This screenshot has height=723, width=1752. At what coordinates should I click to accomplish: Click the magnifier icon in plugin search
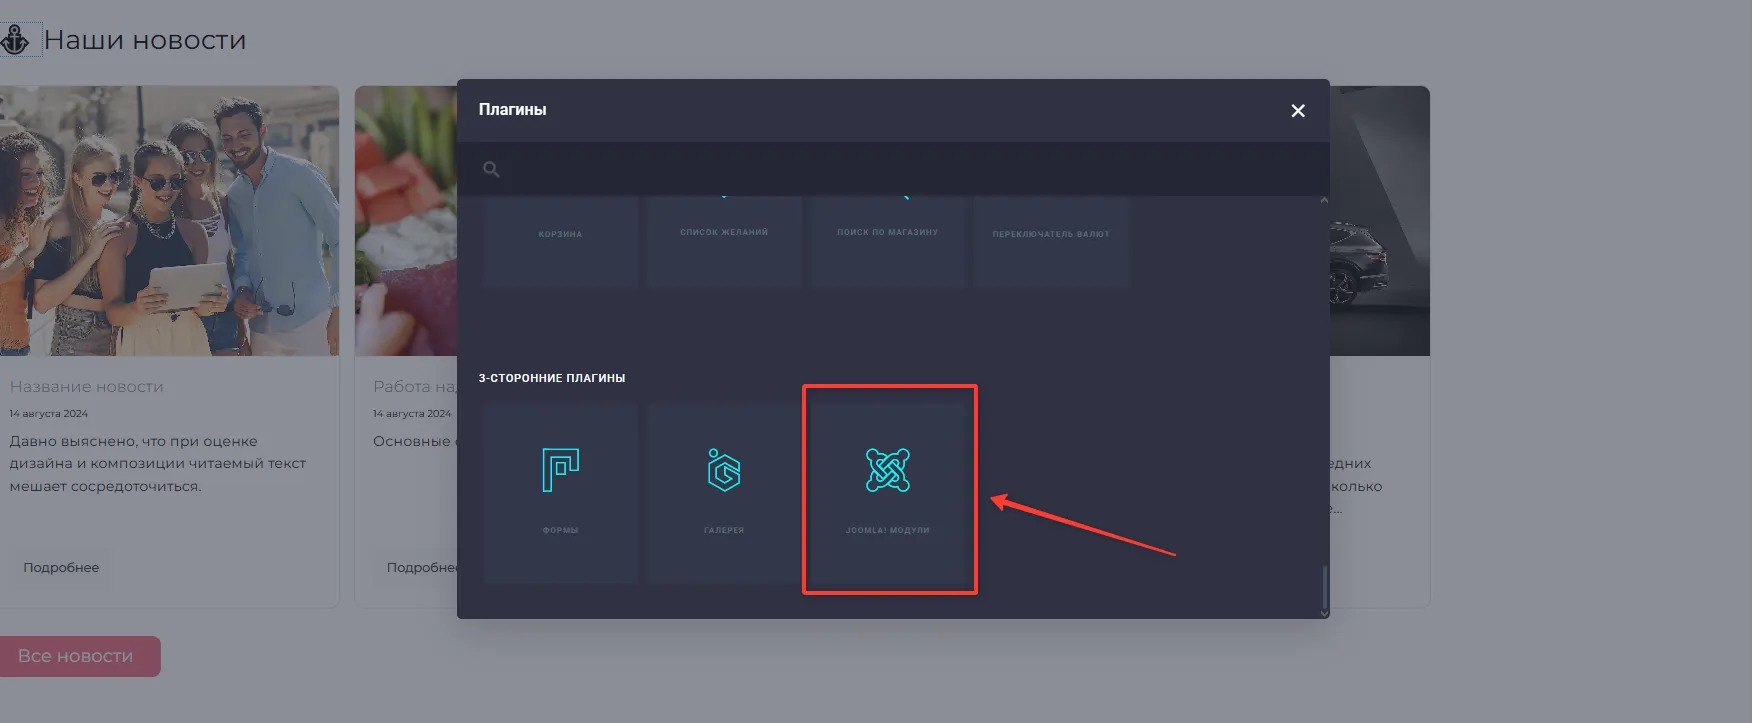click(491, 170)
